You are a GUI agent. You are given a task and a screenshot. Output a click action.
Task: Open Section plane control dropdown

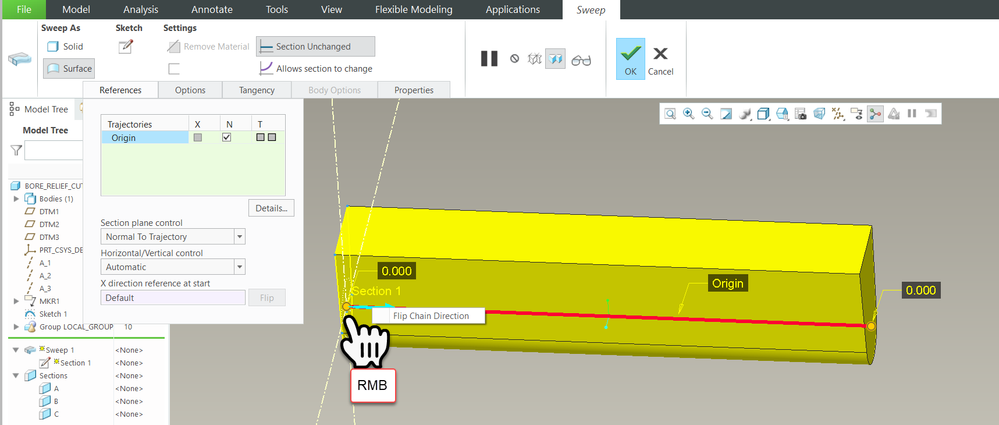173,236
